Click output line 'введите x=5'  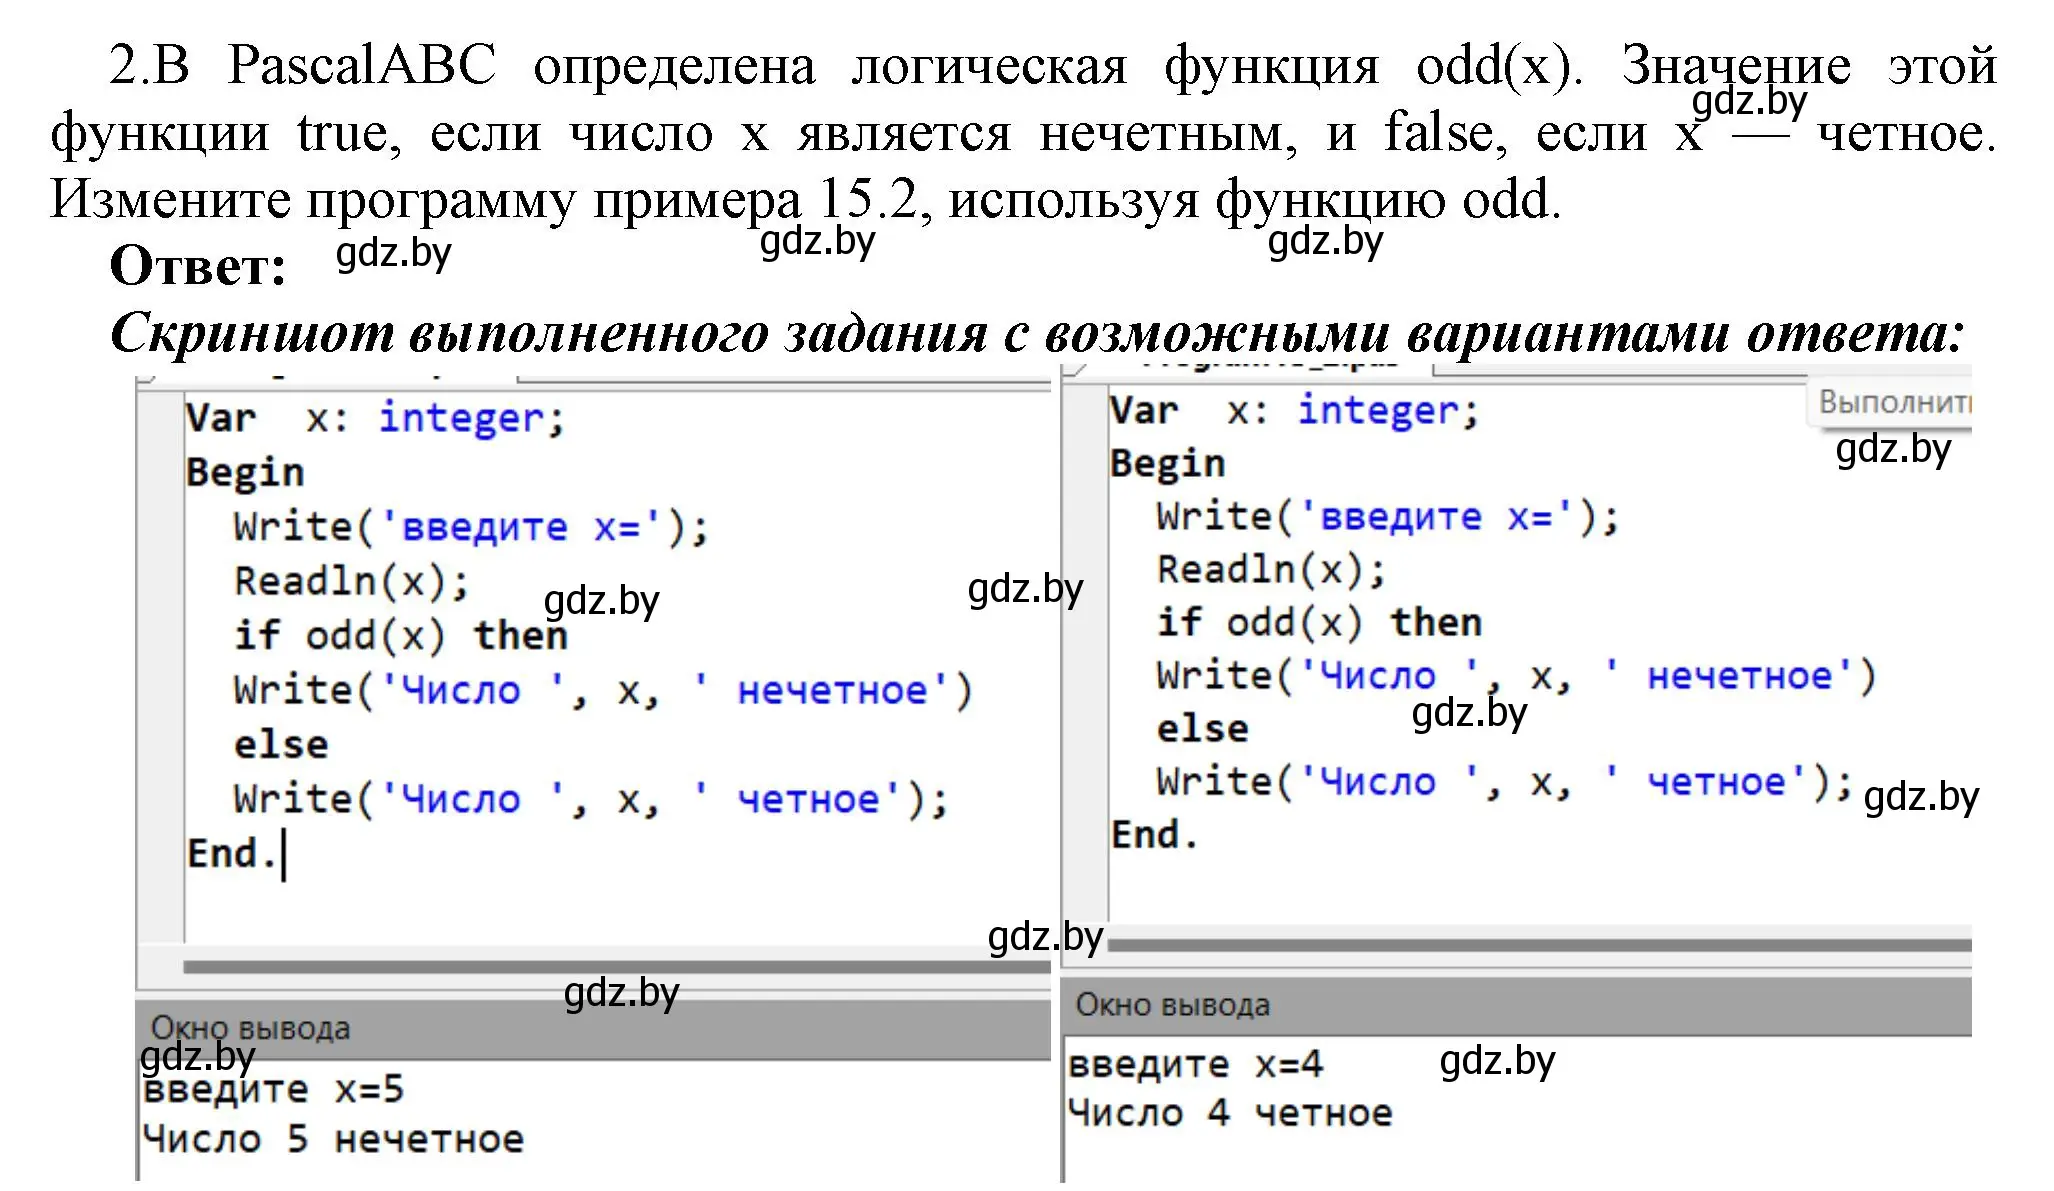click(273, 1090)
